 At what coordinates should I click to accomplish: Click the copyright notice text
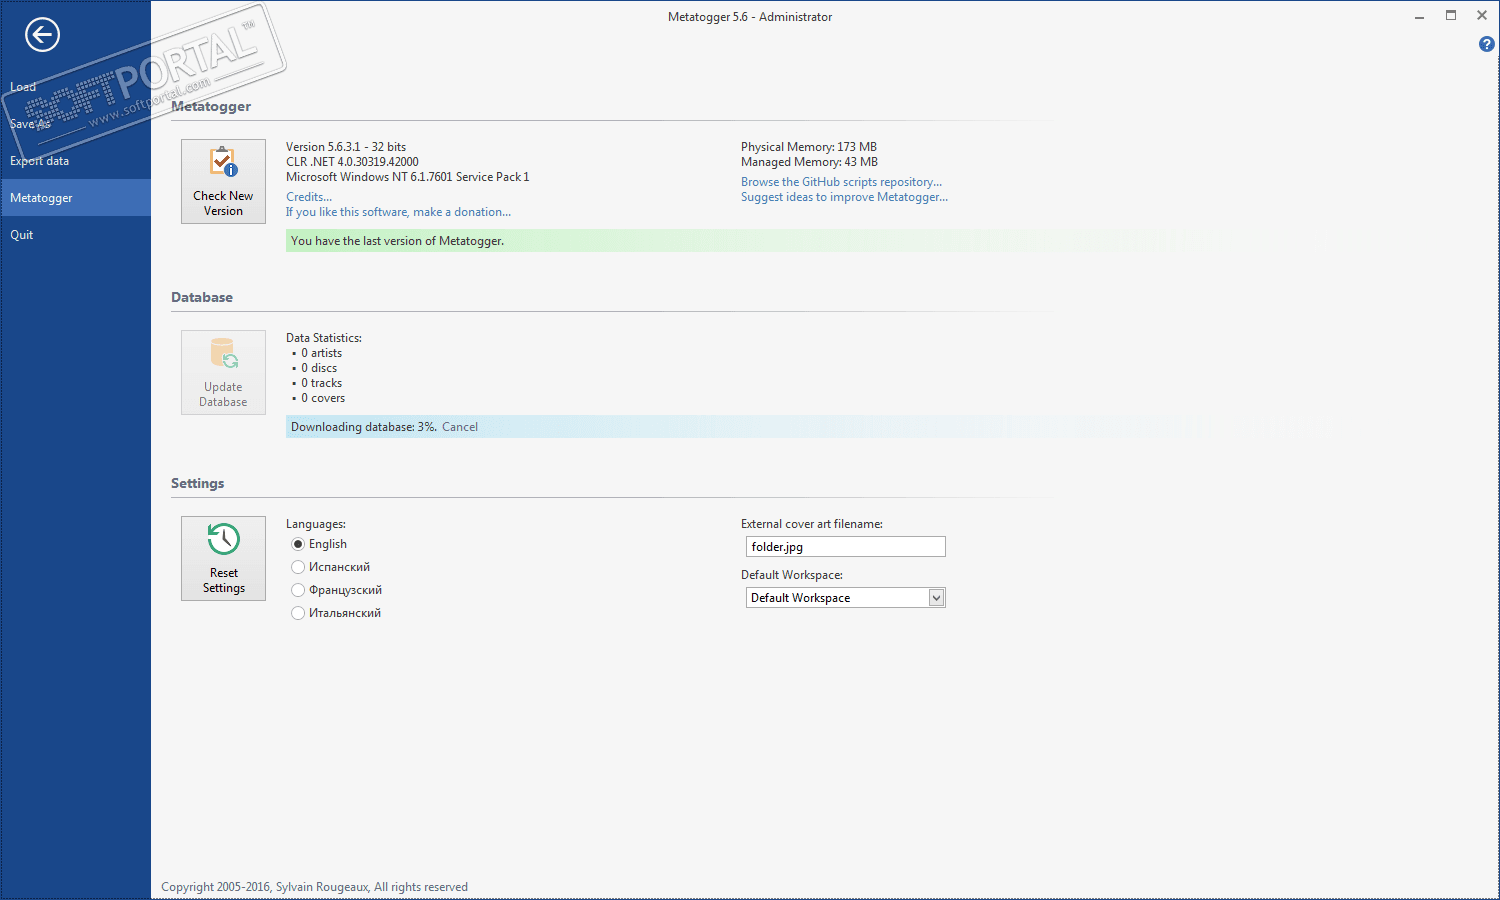tap(314, 887)
